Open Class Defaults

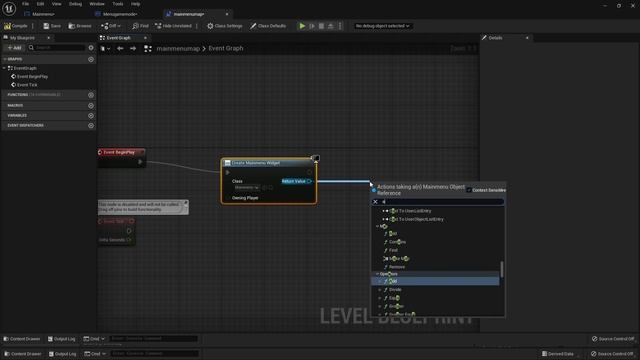point(268,26)
